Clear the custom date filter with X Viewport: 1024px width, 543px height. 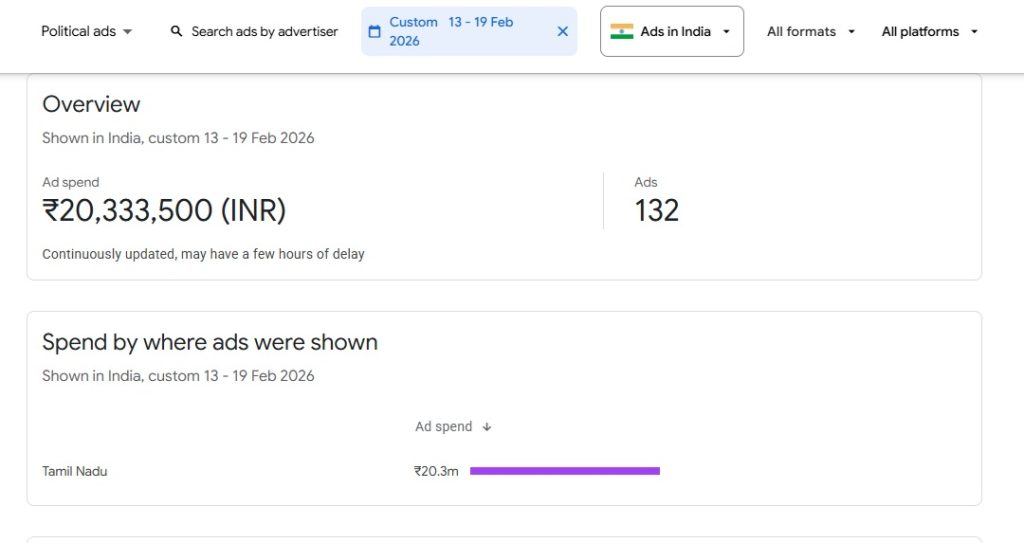point(562,32)
